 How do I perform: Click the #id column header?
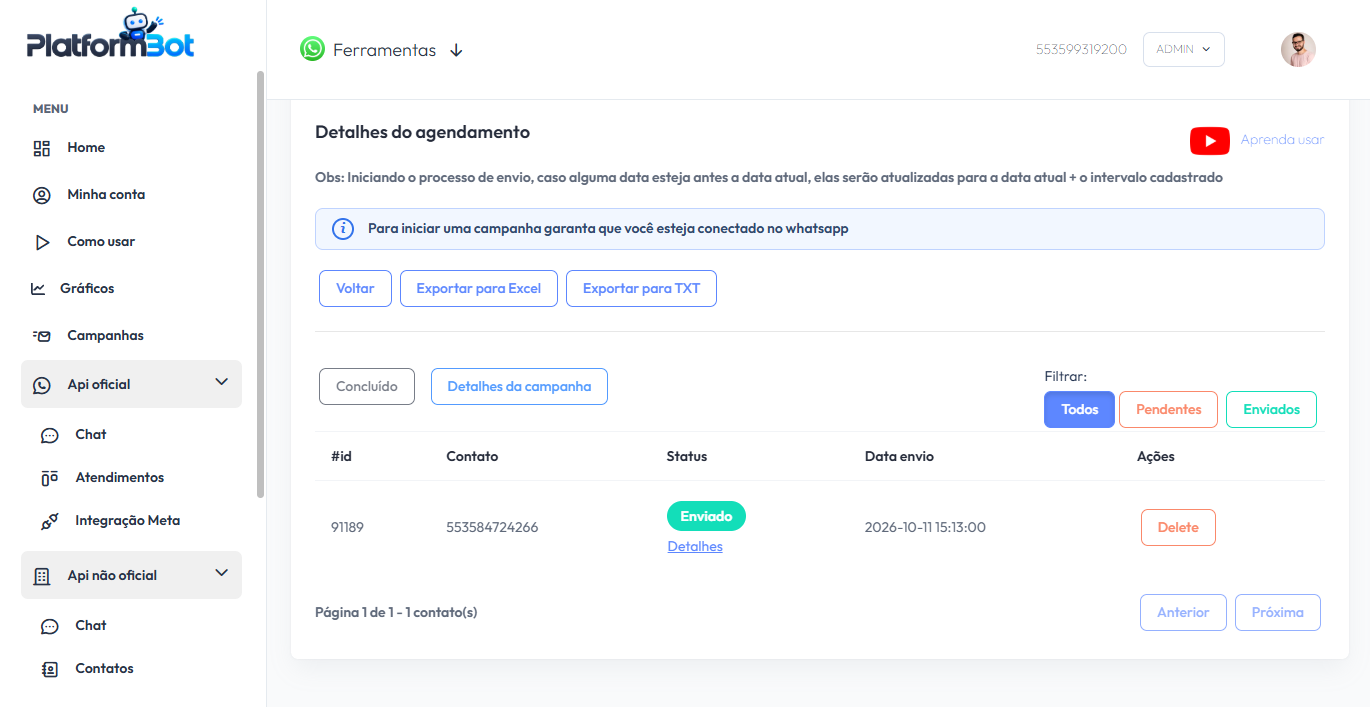click(341, 456)
